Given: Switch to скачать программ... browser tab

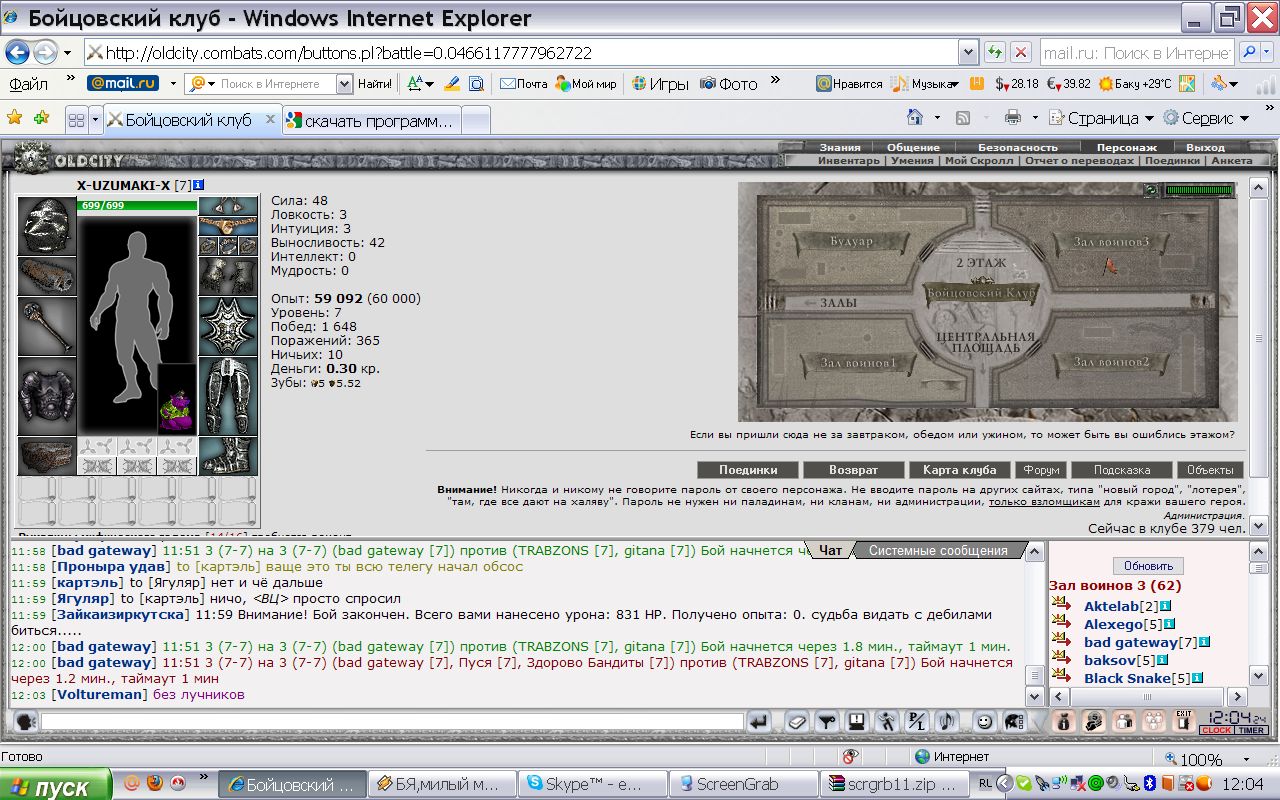Looking at the screenshot, I should point(371,120).
